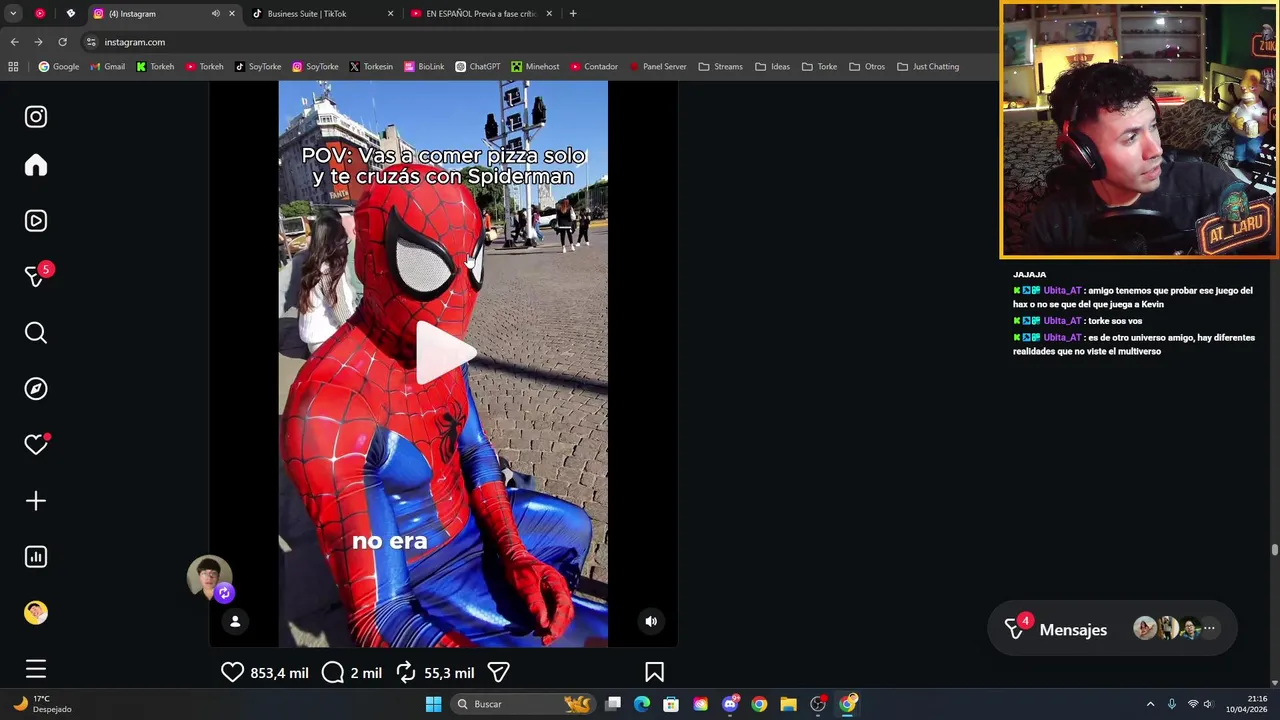This screenshot has width=1280, height=720.
Task: Open the BioLink bookmark
Action: (x=424, y=67)
